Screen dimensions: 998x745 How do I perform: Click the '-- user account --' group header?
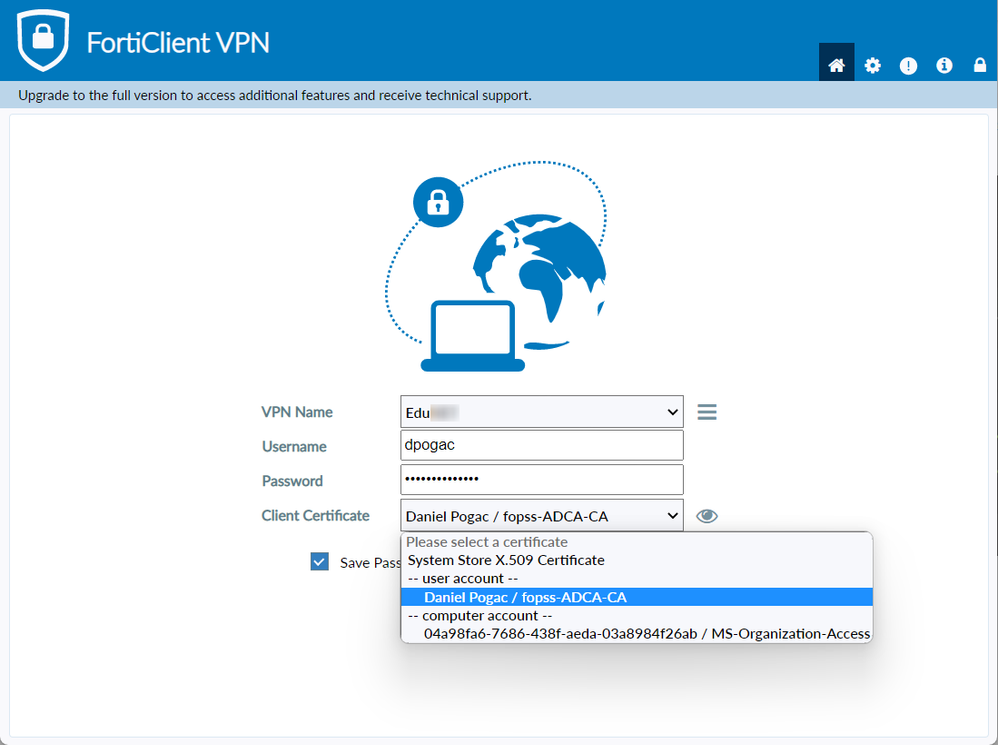(x=636, y=579)
